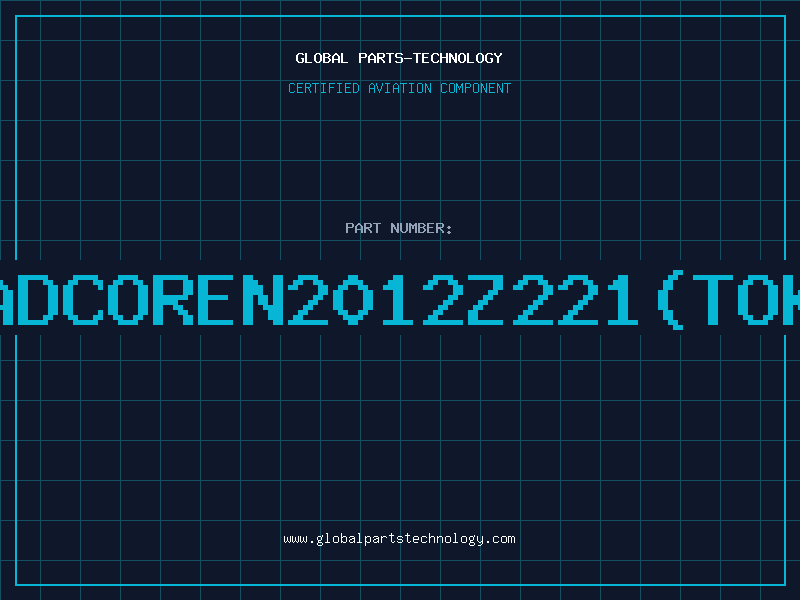Click the large scrolling part number text
The image size is (800, 600).
400,299
